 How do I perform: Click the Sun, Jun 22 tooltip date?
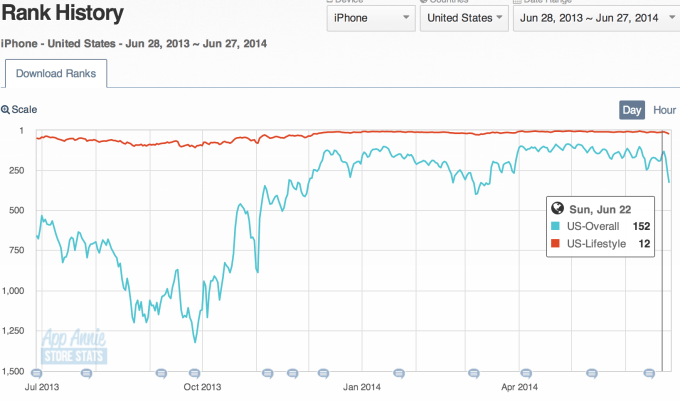pos(599,209)
